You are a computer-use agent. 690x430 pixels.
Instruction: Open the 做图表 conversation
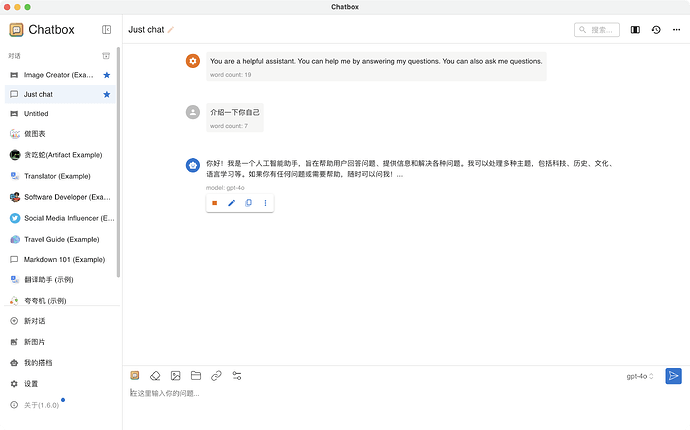pyautogui.click(x=60, y=134)
